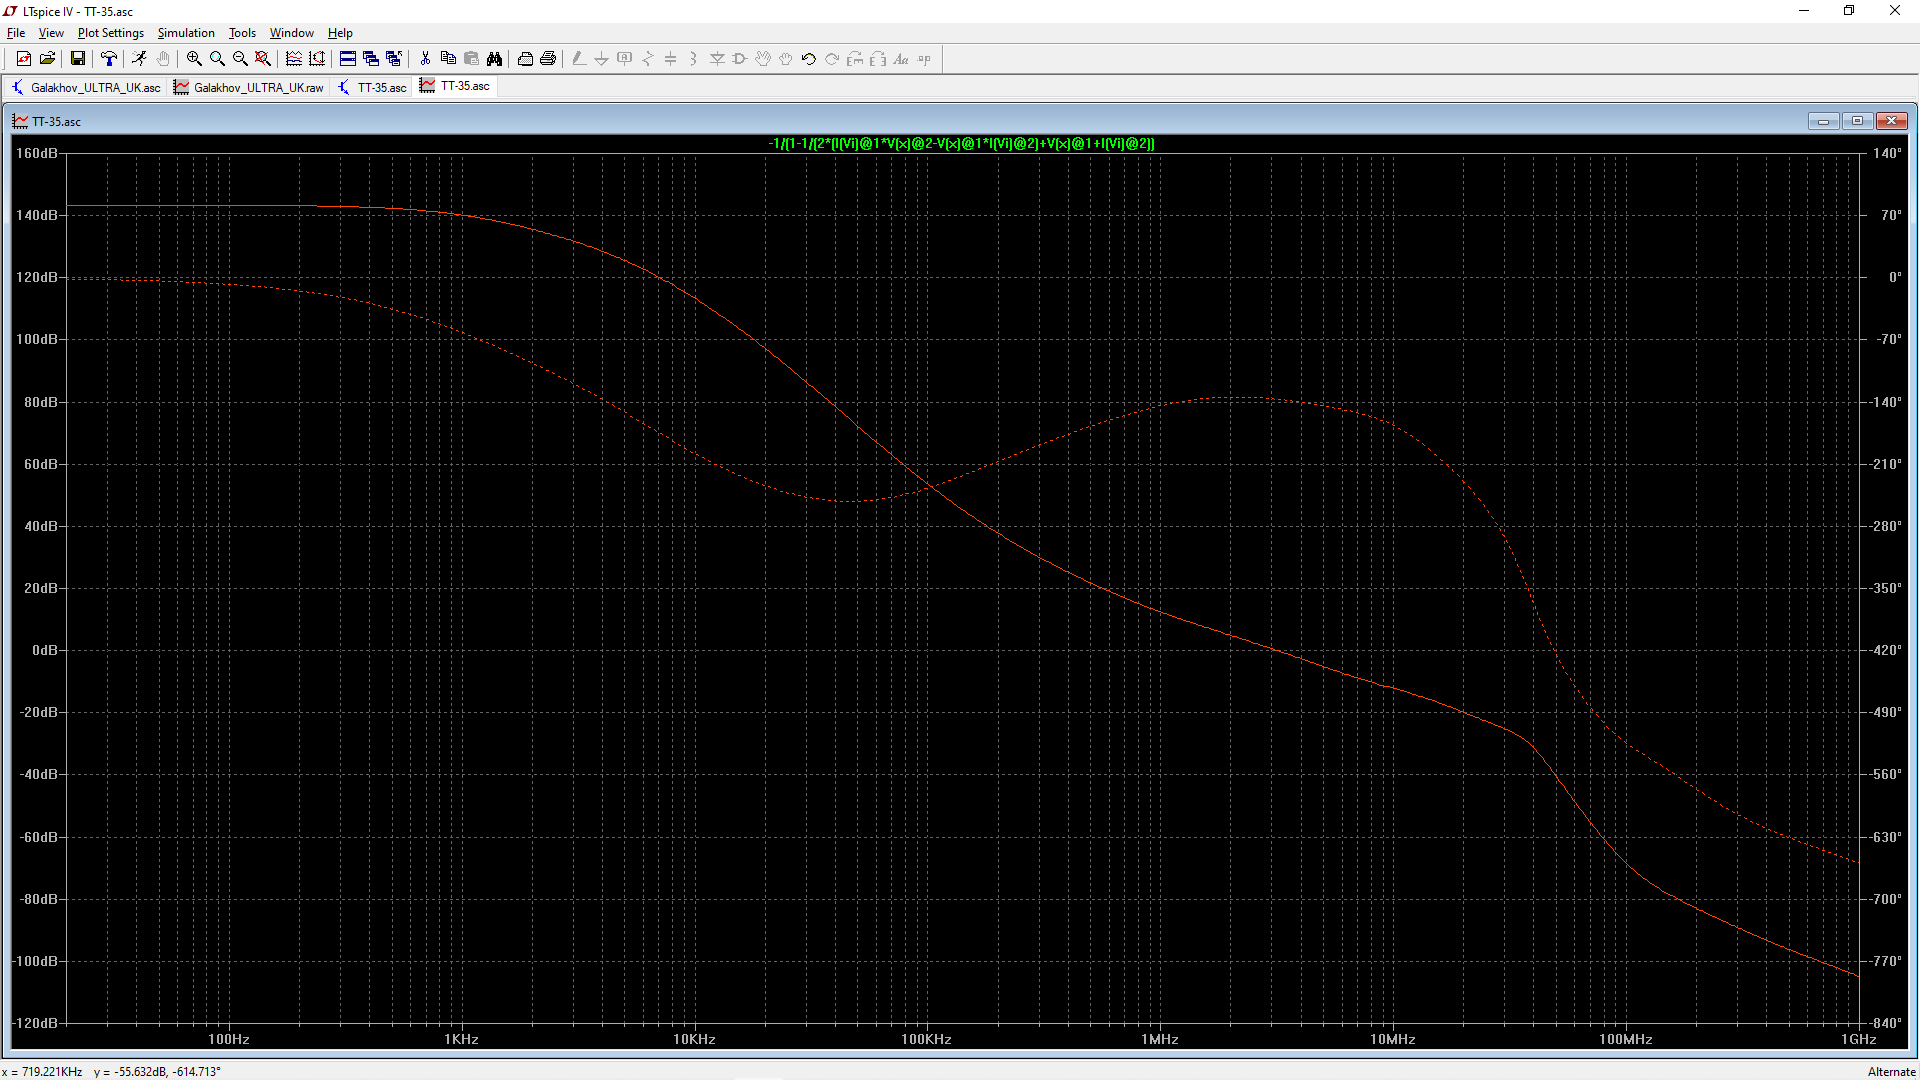The image size is (1920, 1080).
Task: Open the Simulation menu
Action: click(186, 33)
